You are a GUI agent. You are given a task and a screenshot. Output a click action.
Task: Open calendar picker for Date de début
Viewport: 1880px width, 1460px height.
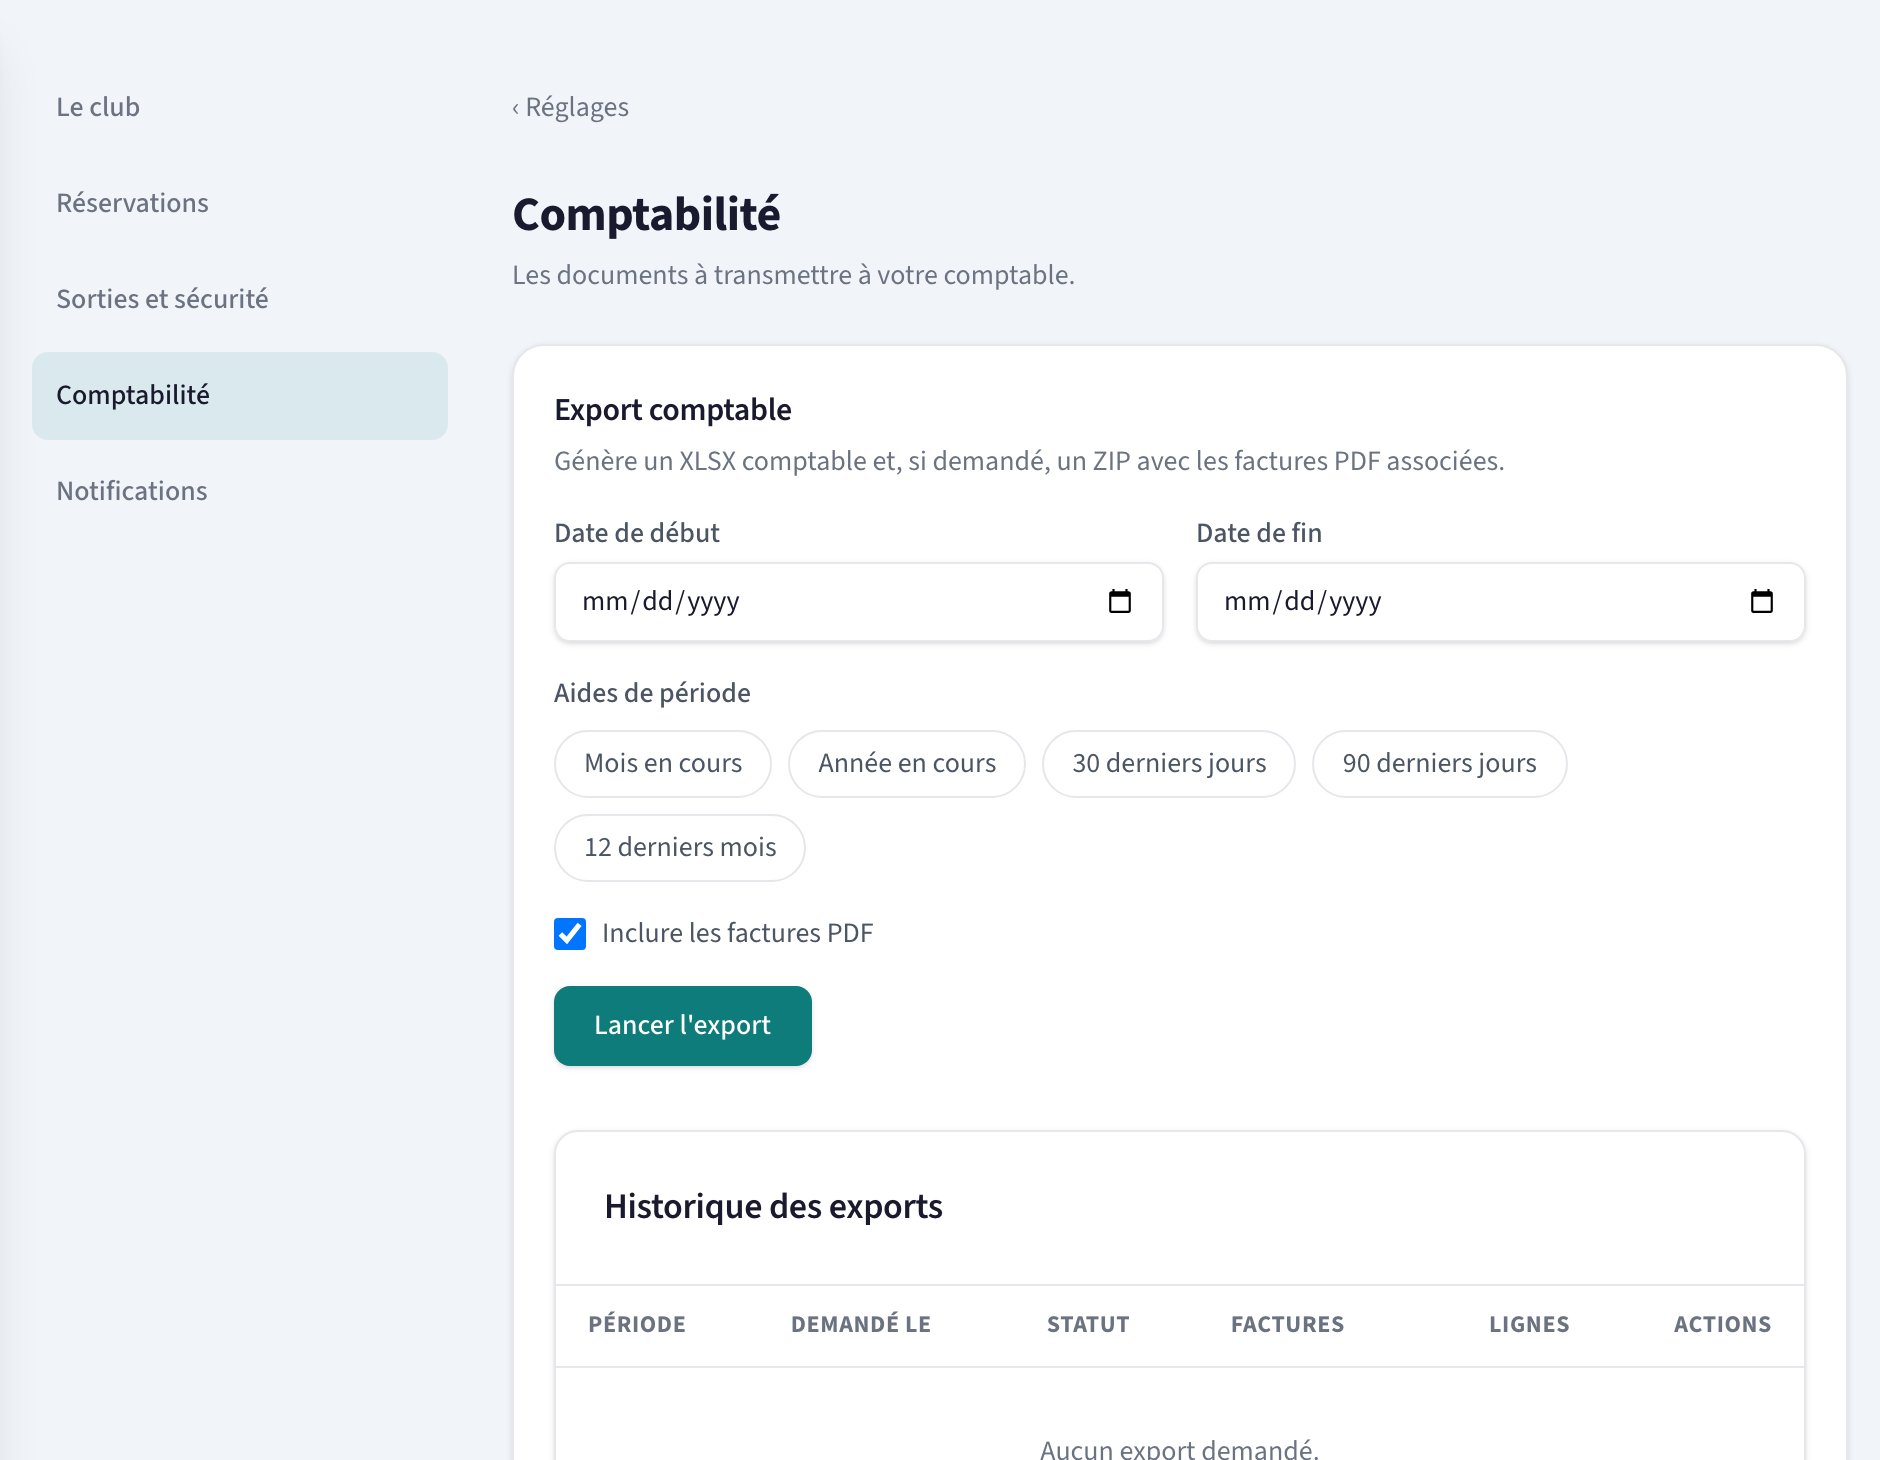coord(1120,601)
